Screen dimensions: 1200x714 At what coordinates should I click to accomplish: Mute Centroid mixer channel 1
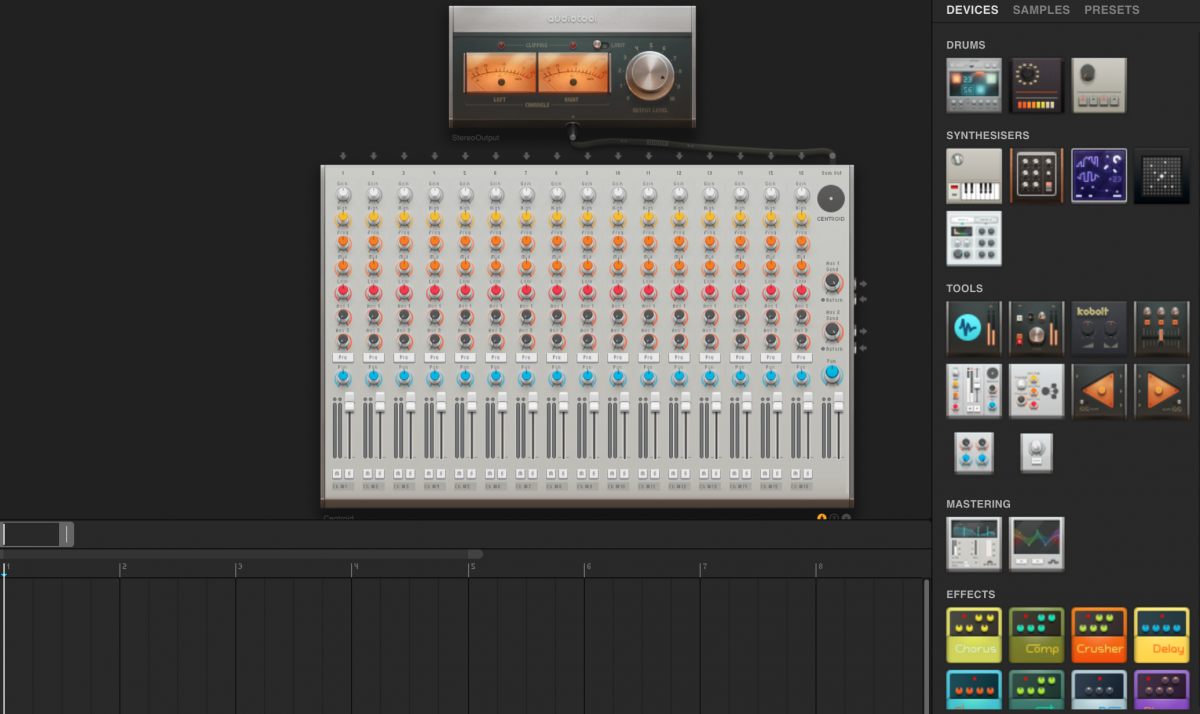[x=338, y=473]
